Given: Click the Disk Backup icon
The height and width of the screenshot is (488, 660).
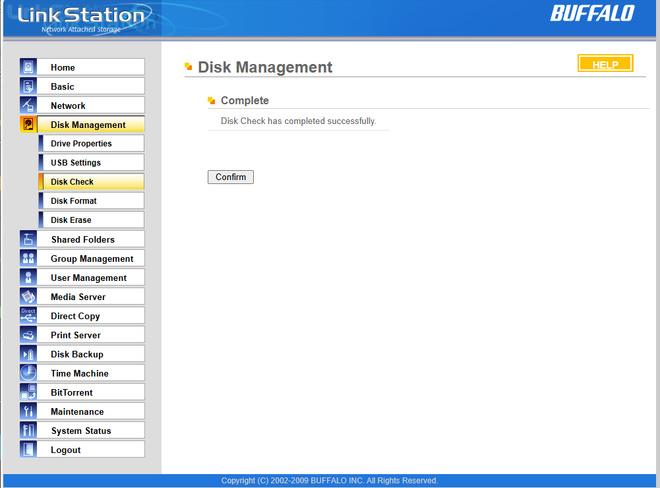Looking at the screenshot, I should click(x=28, y=354).
